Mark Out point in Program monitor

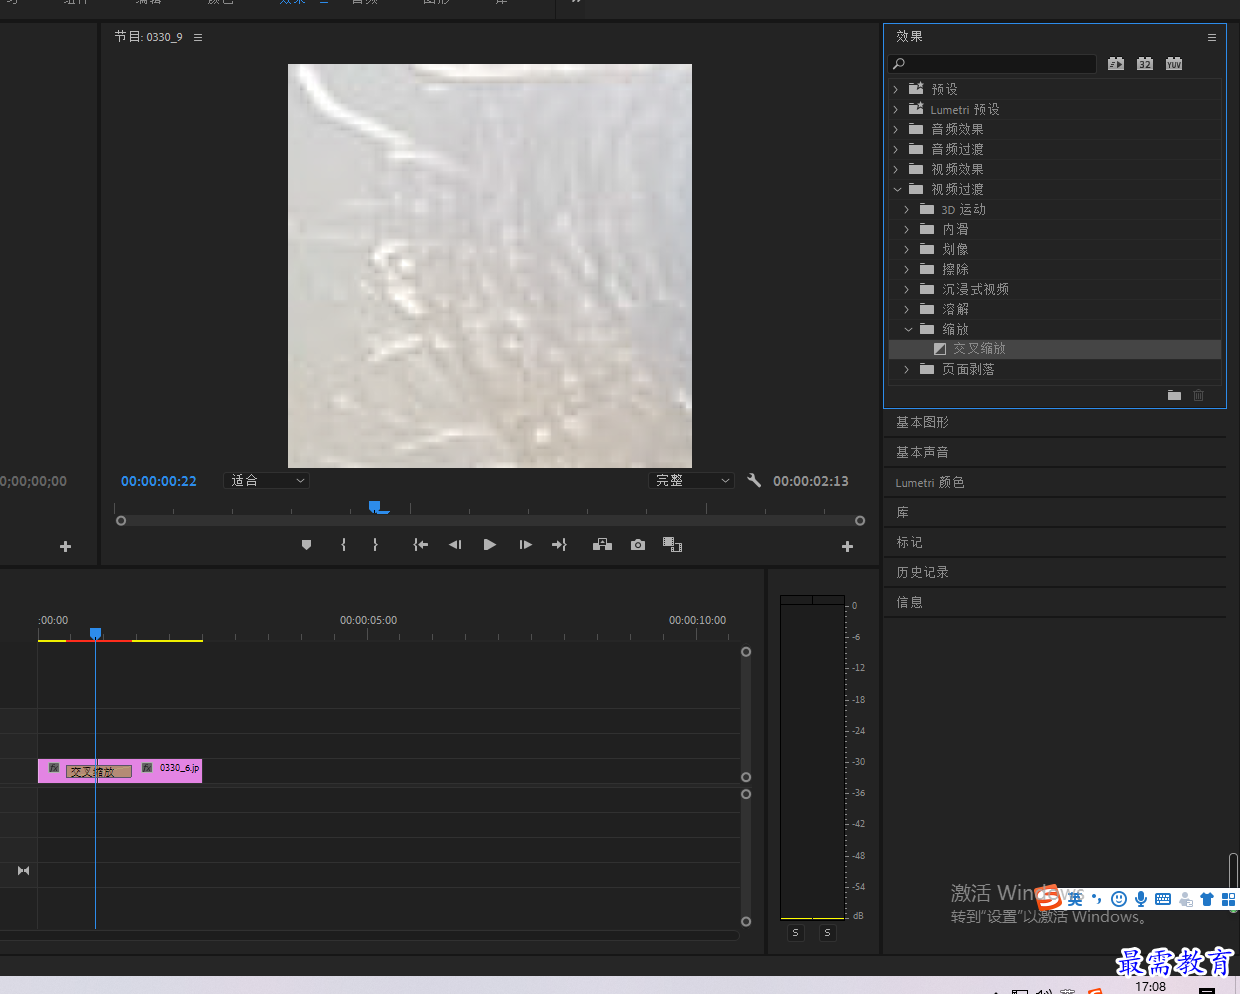pyautogui.click(x=375, y=545)
